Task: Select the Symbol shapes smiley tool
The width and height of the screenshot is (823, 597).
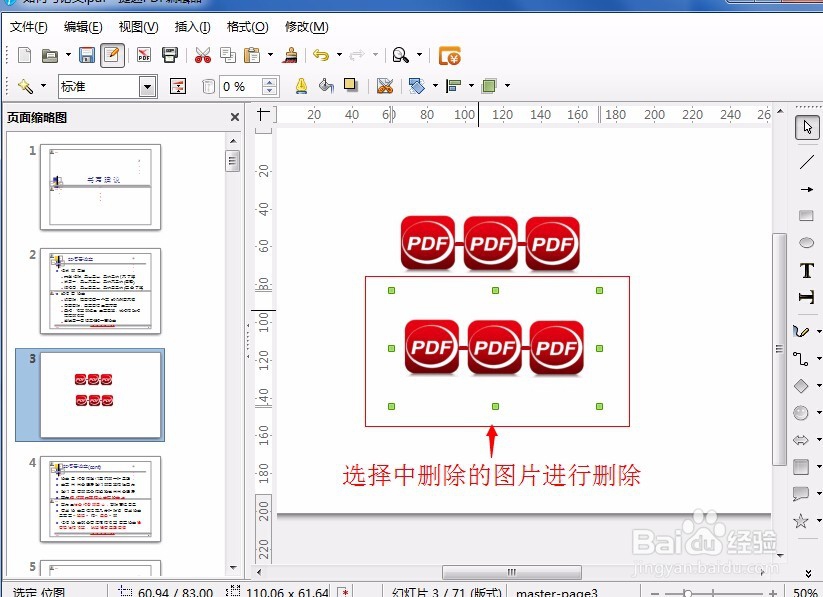Action: 801,413
